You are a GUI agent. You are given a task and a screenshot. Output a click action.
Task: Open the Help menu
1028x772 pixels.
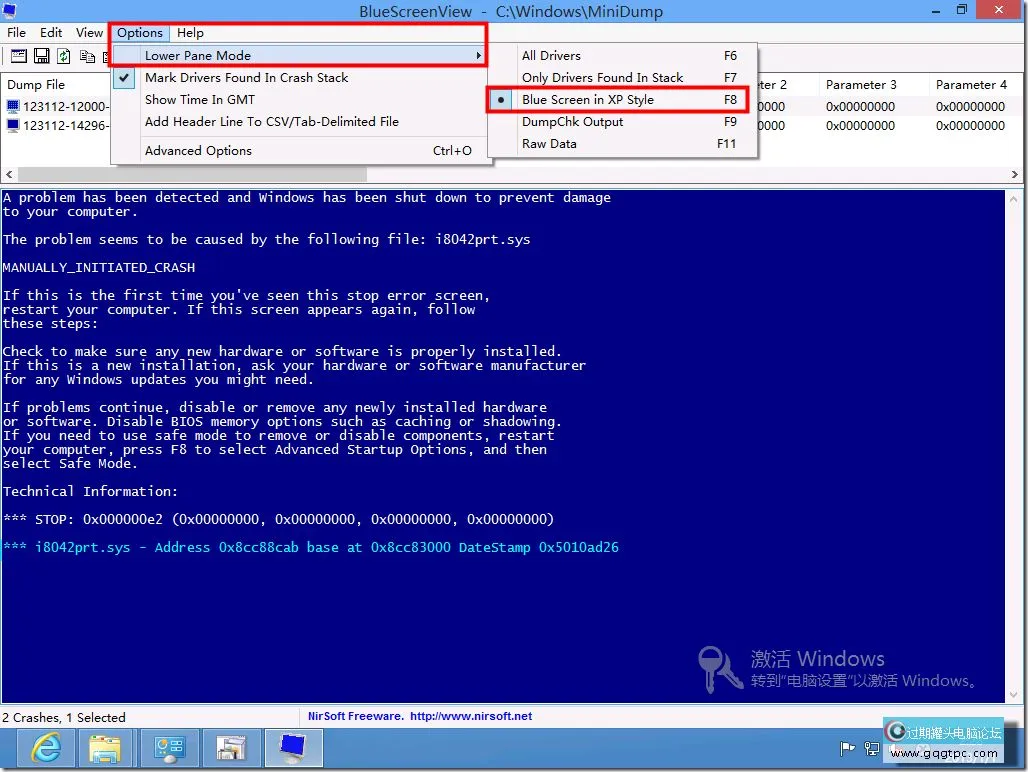[x=190, y=33]
